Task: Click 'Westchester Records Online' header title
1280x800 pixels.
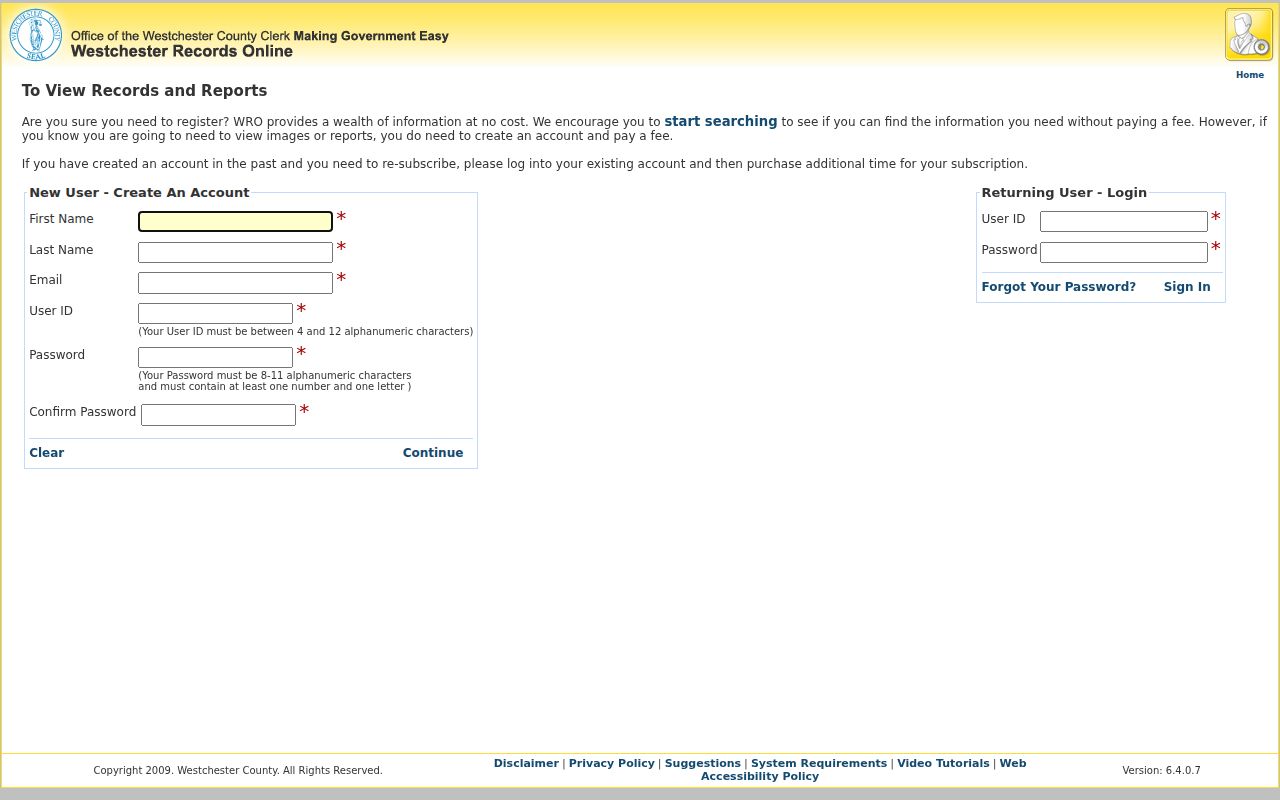Action: [x=182, y=51]
